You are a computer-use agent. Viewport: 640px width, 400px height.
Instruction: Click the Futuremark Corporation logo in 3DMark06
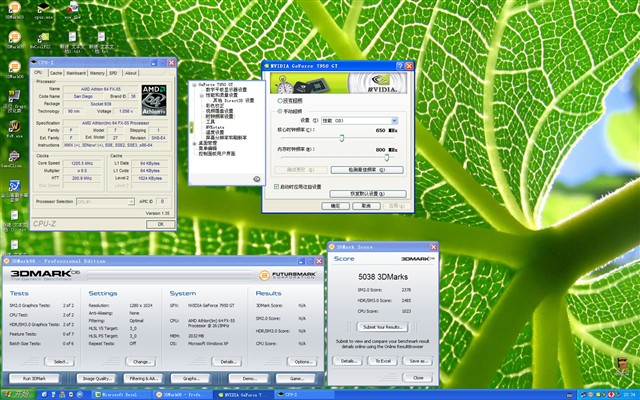coord(287,275)
